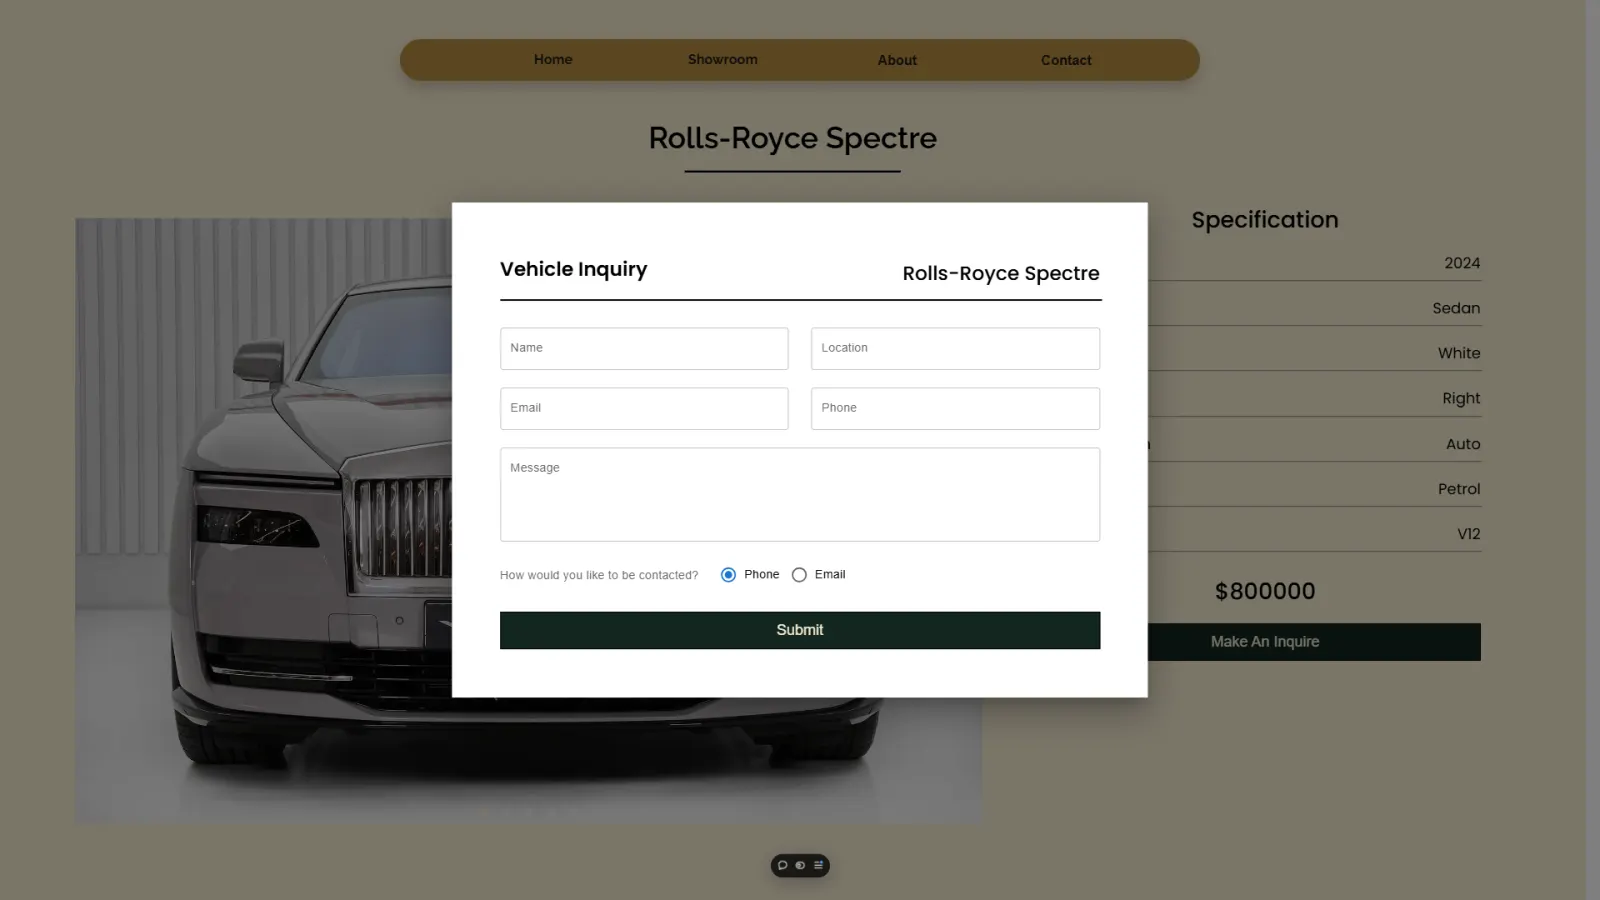The height and width of the screenshot is (900, 1600).
Task: Click the V12 engine value
Action: coord(1468,534)
